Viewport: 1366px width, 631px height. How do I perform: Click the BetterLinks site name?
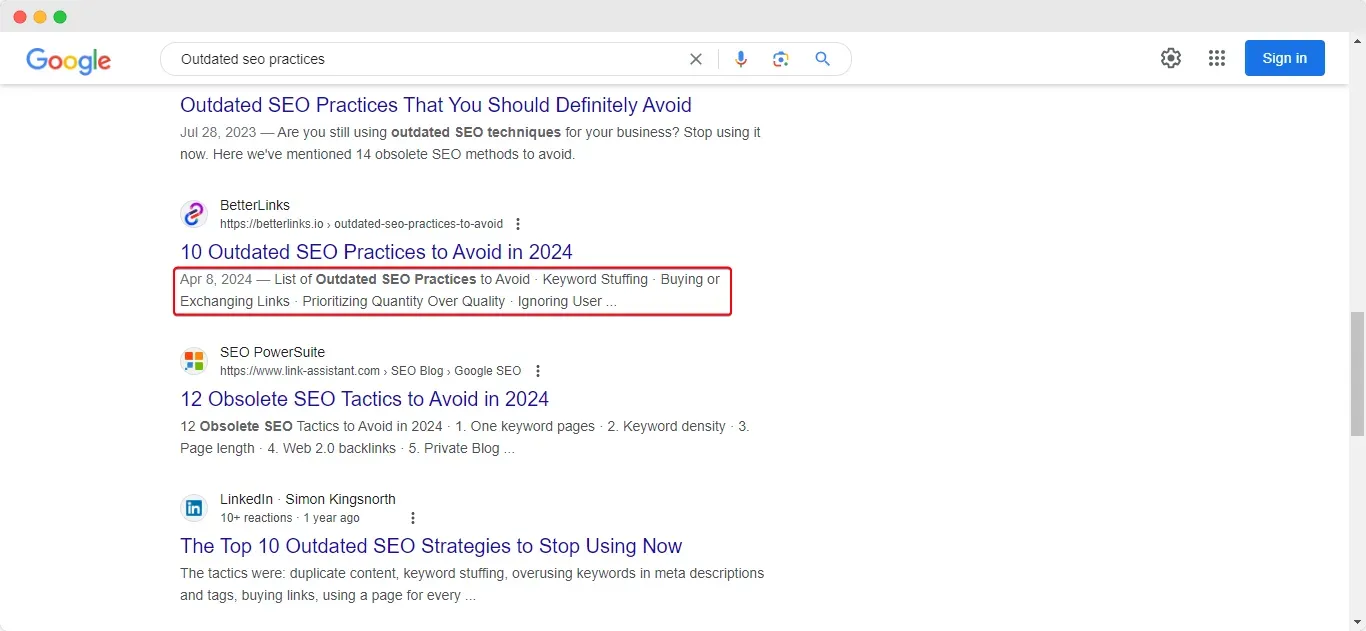point(255,205)
